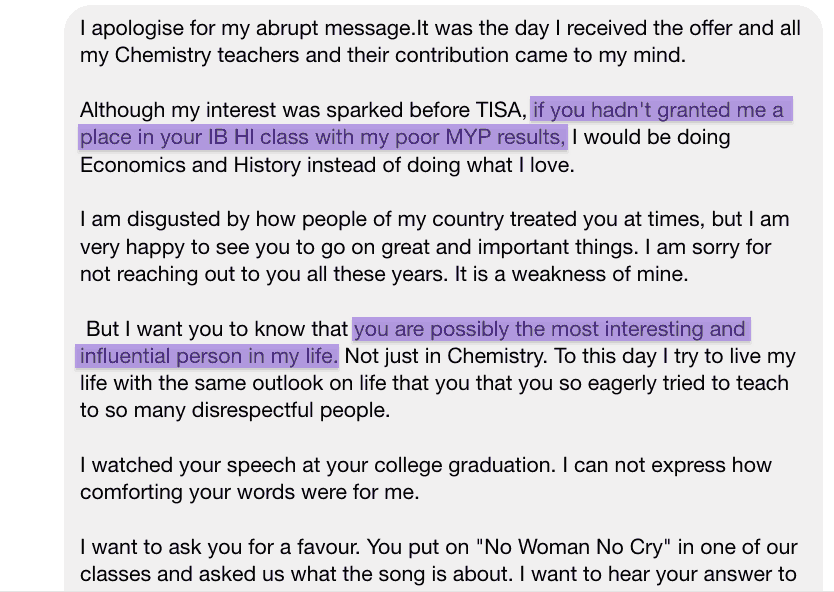The width and height of the screenshot is (834, 592).
Task: Click "It is a weakness of mine."
Action: (571, 274)
